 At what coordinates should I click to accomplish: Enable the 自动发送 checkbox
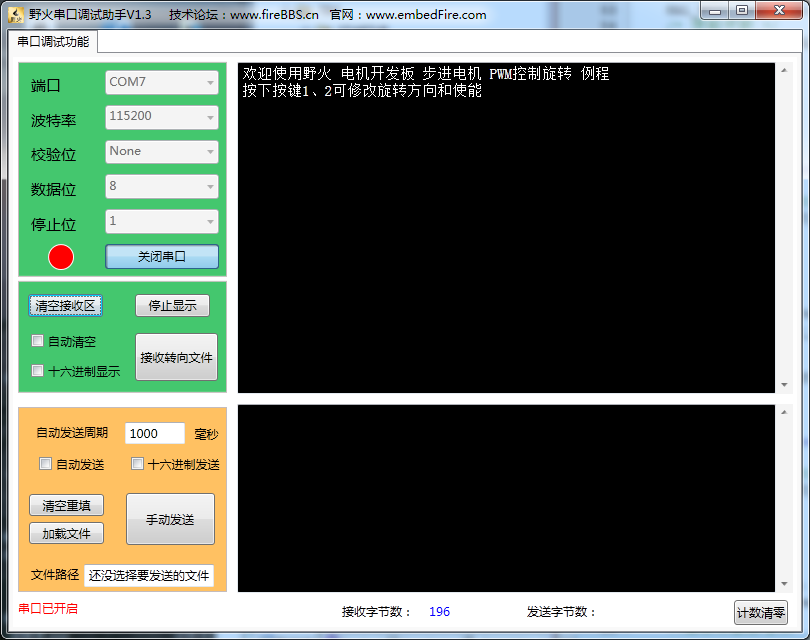pyautogui.click(x=45, y=463)
